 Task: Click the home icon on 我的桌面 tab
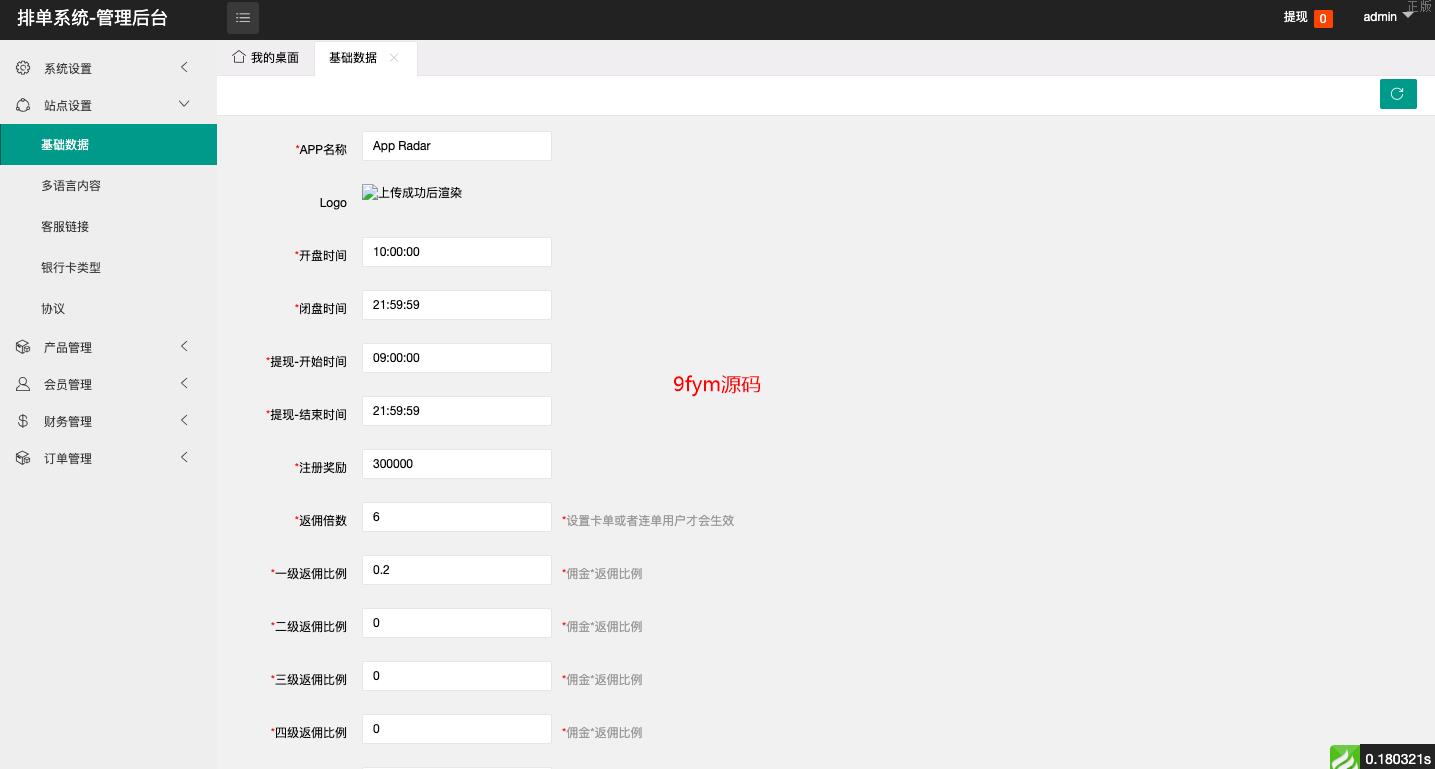click(238, 57)
